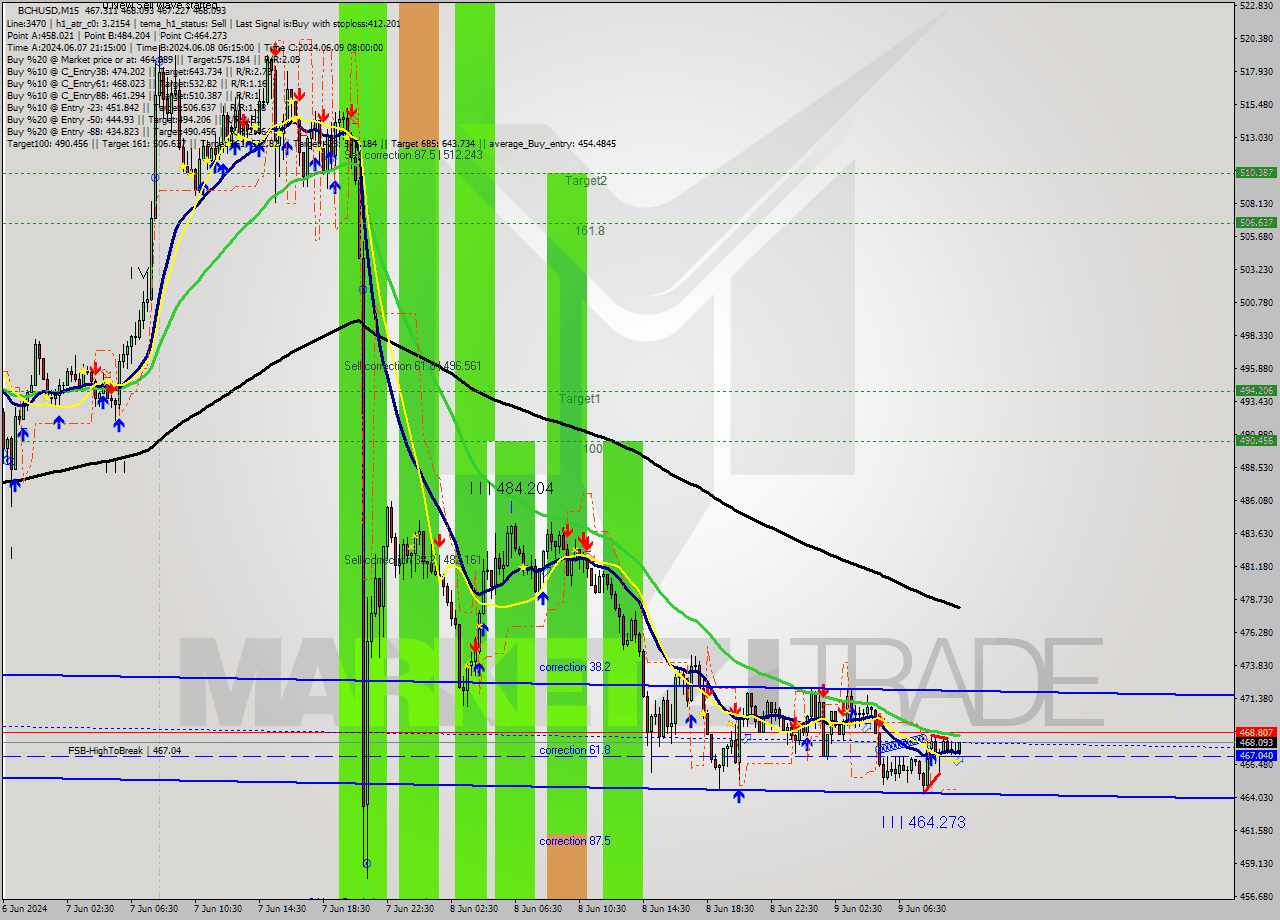Click the green 494.206 price tag
This screenshot has width=1280, height=920.
[x=1256, y=390]
